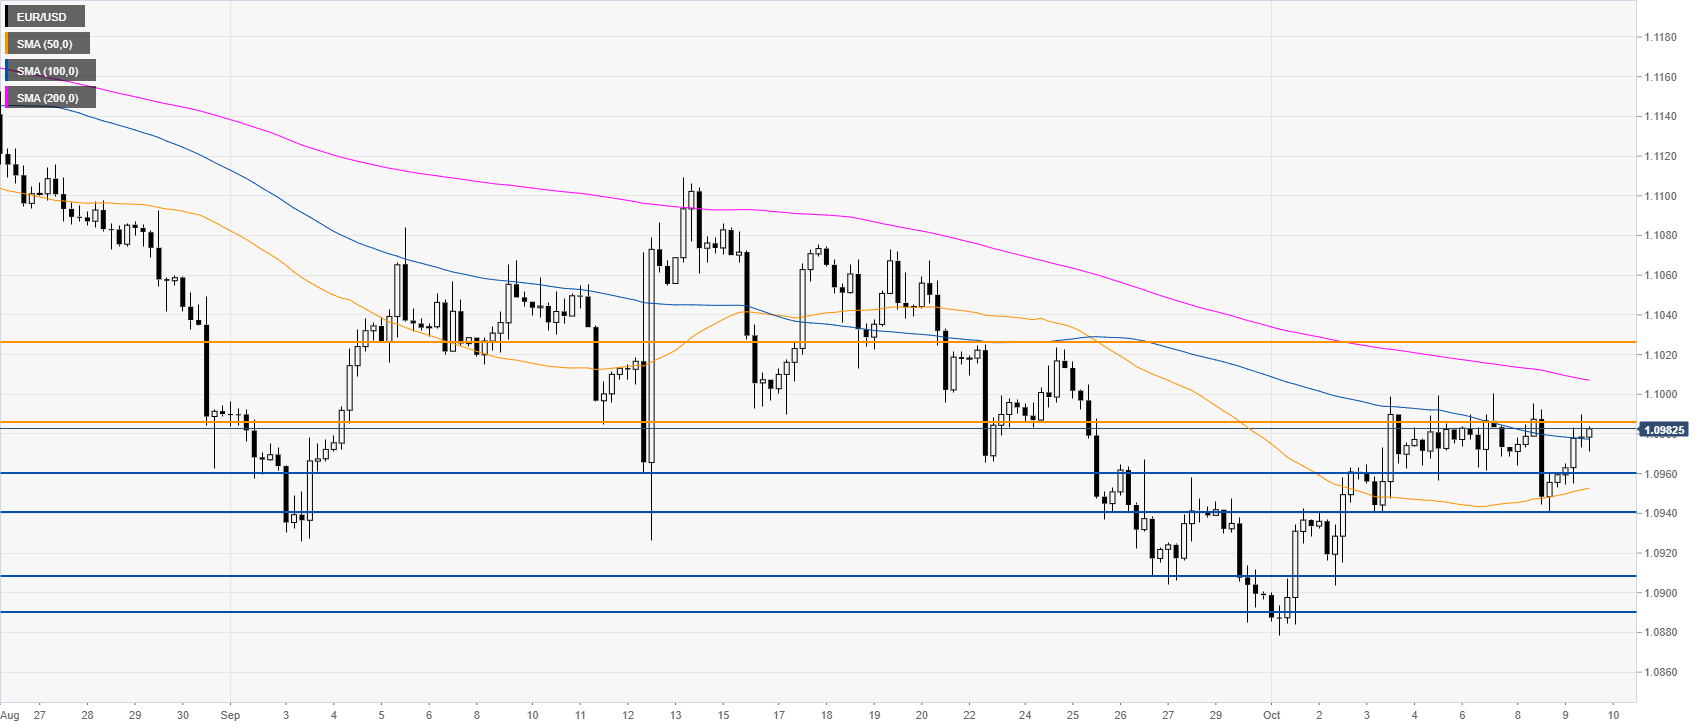Click the 13 date label on time axis

pyautogui.click(x=676, y=715)
